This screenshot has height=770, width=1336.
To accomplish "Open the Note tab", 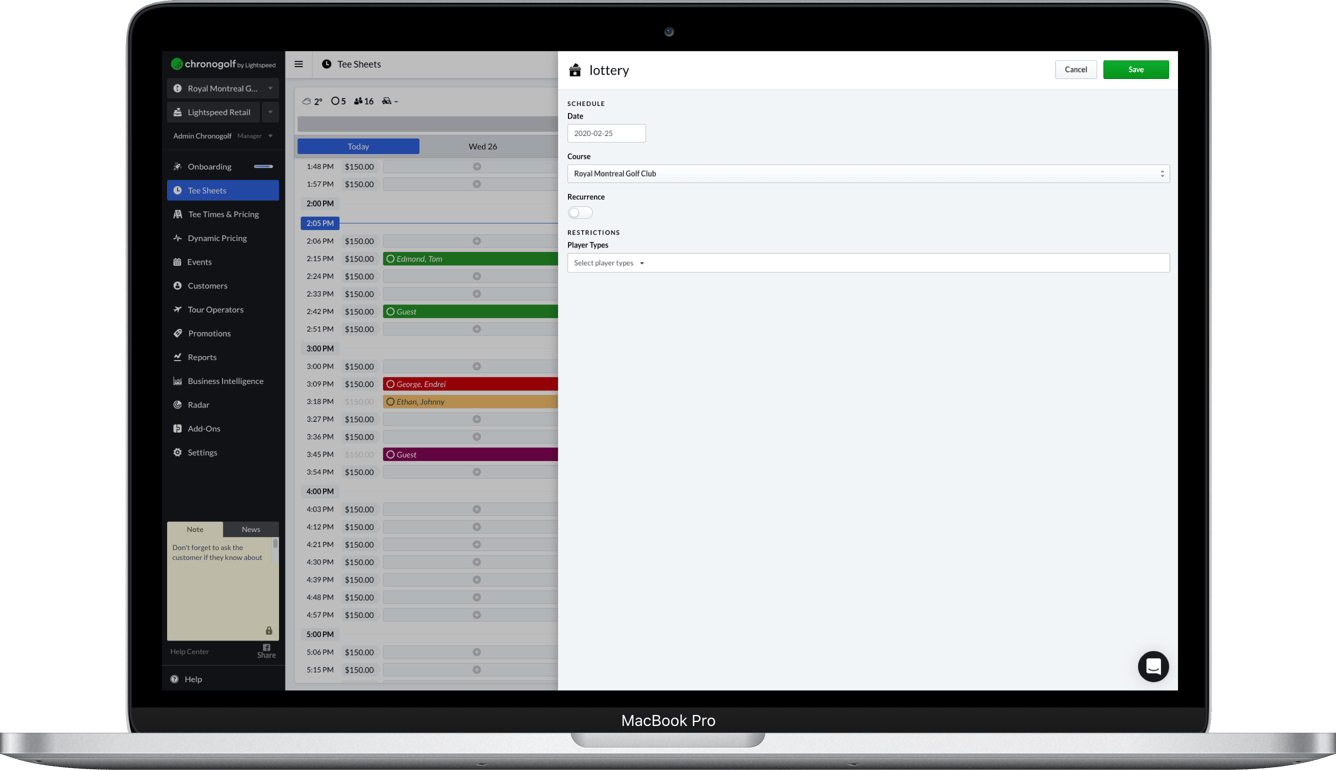I will pos(195,529).
